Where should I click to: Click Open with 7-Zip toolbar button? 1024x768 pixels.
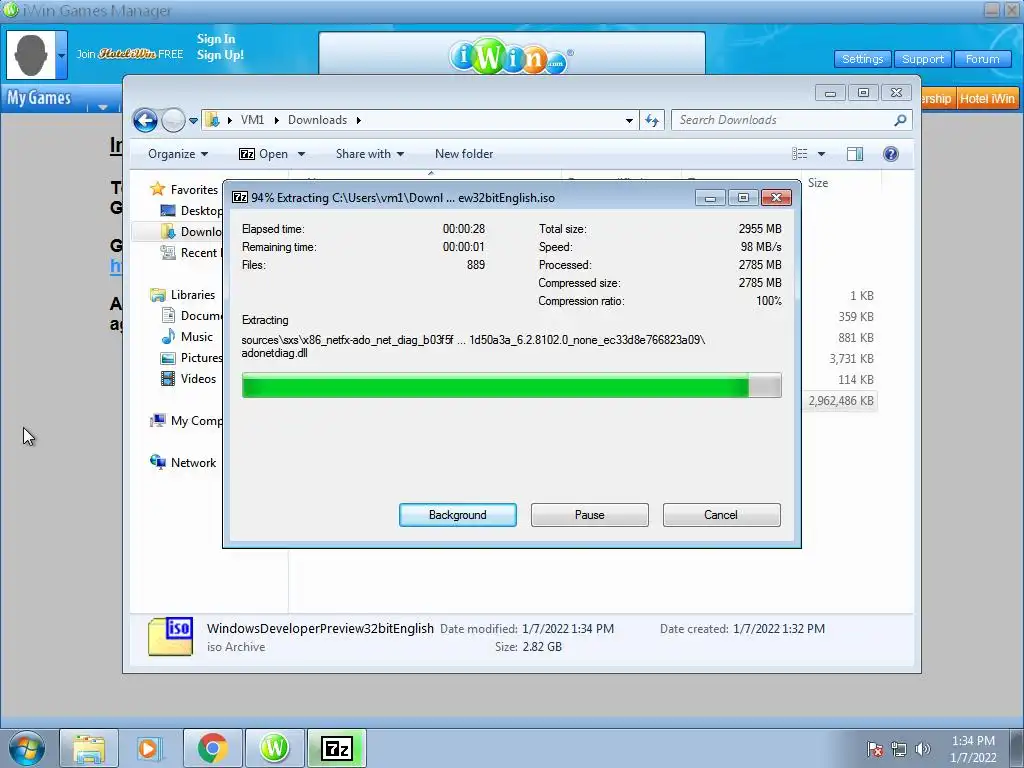tap(263, 154)
